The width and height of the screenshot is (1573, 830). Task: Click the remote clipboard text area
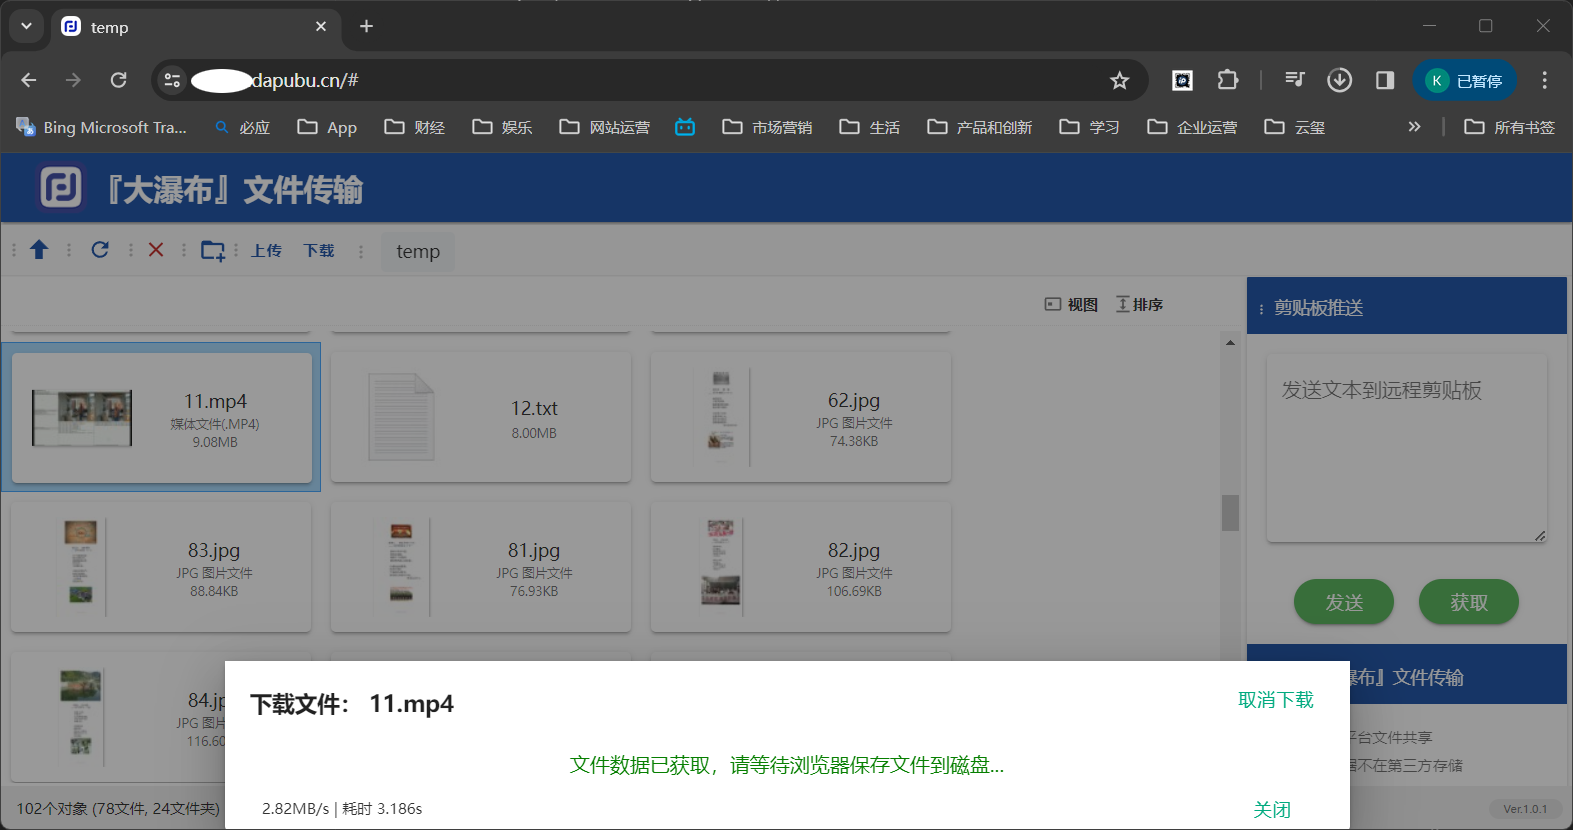pos(1406,448)
